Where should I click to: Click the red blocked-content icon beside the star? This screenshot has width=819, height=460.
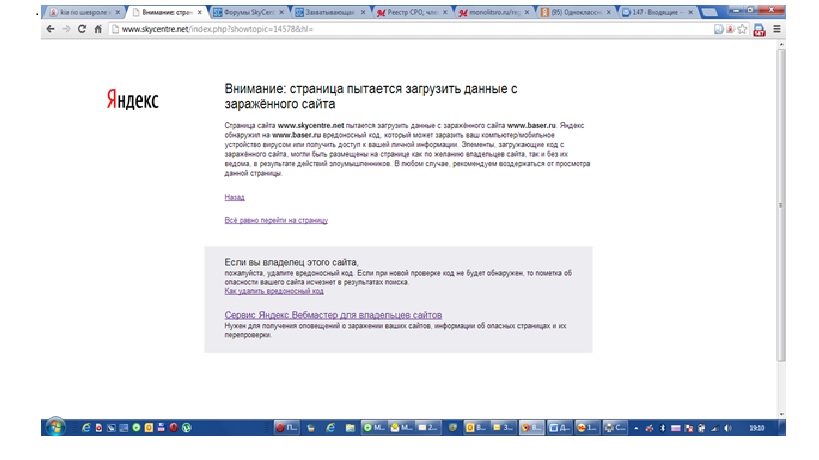click(x=731, y=29)
